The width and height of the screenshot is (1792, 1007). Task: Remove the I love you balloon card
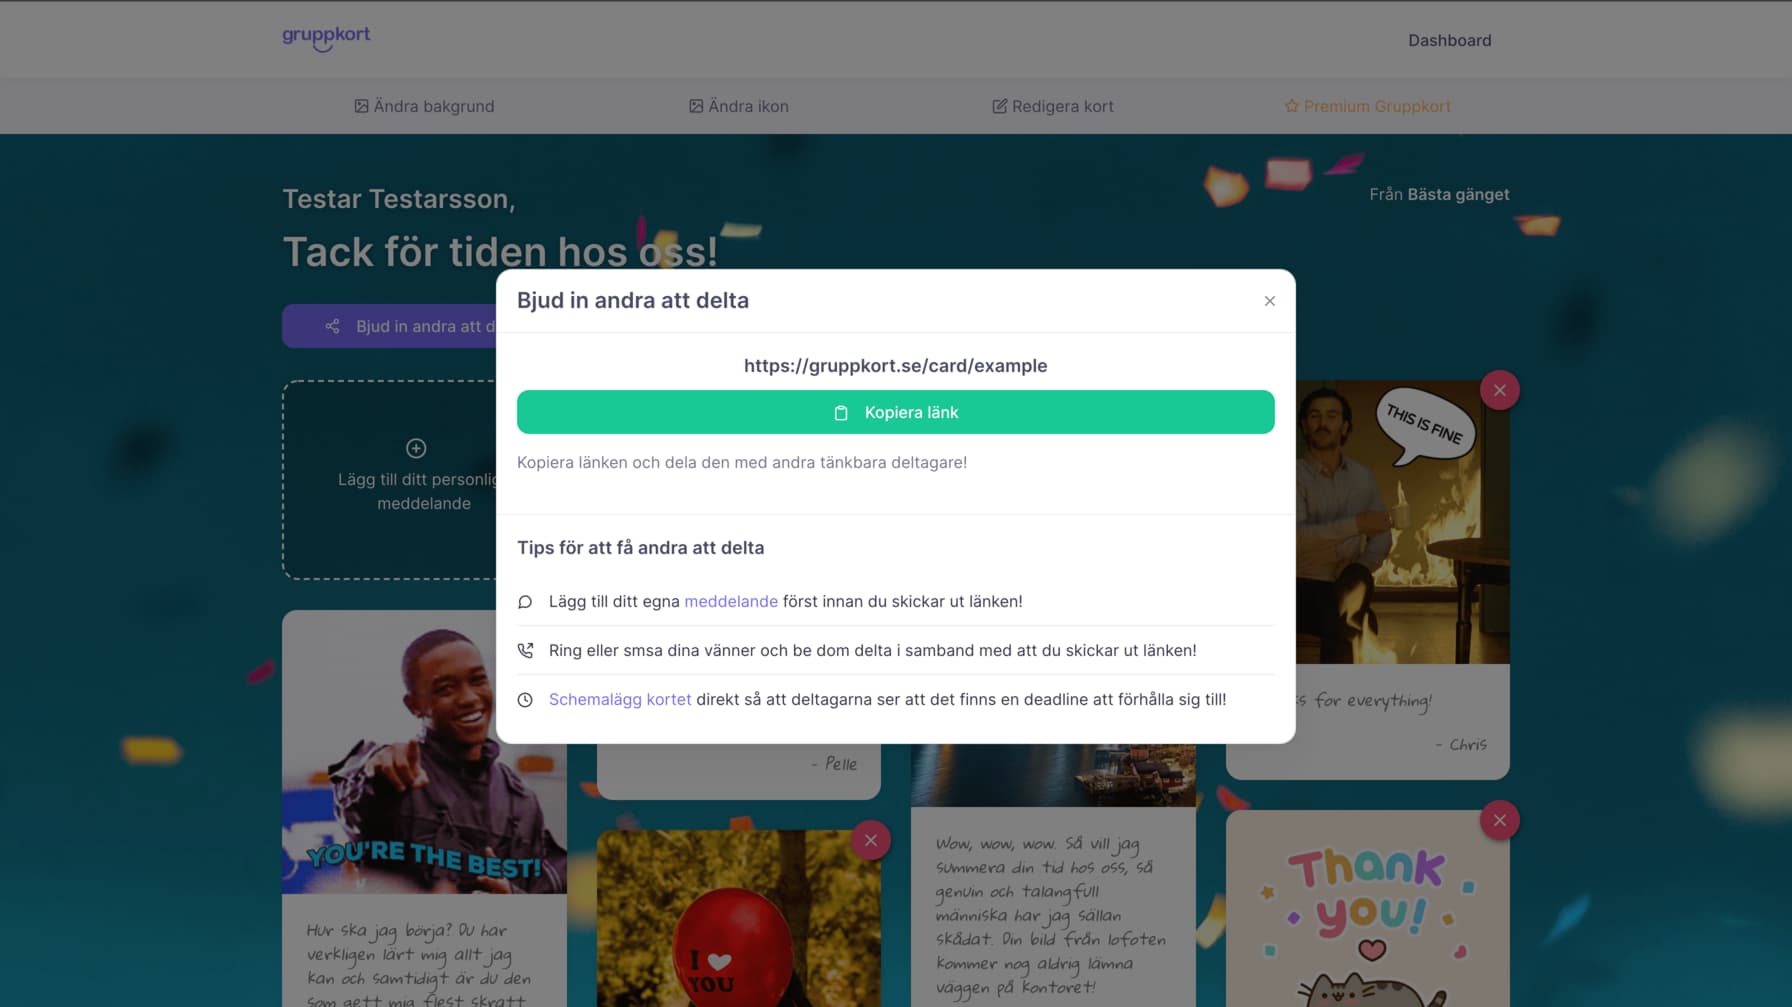tap(871, 840)
